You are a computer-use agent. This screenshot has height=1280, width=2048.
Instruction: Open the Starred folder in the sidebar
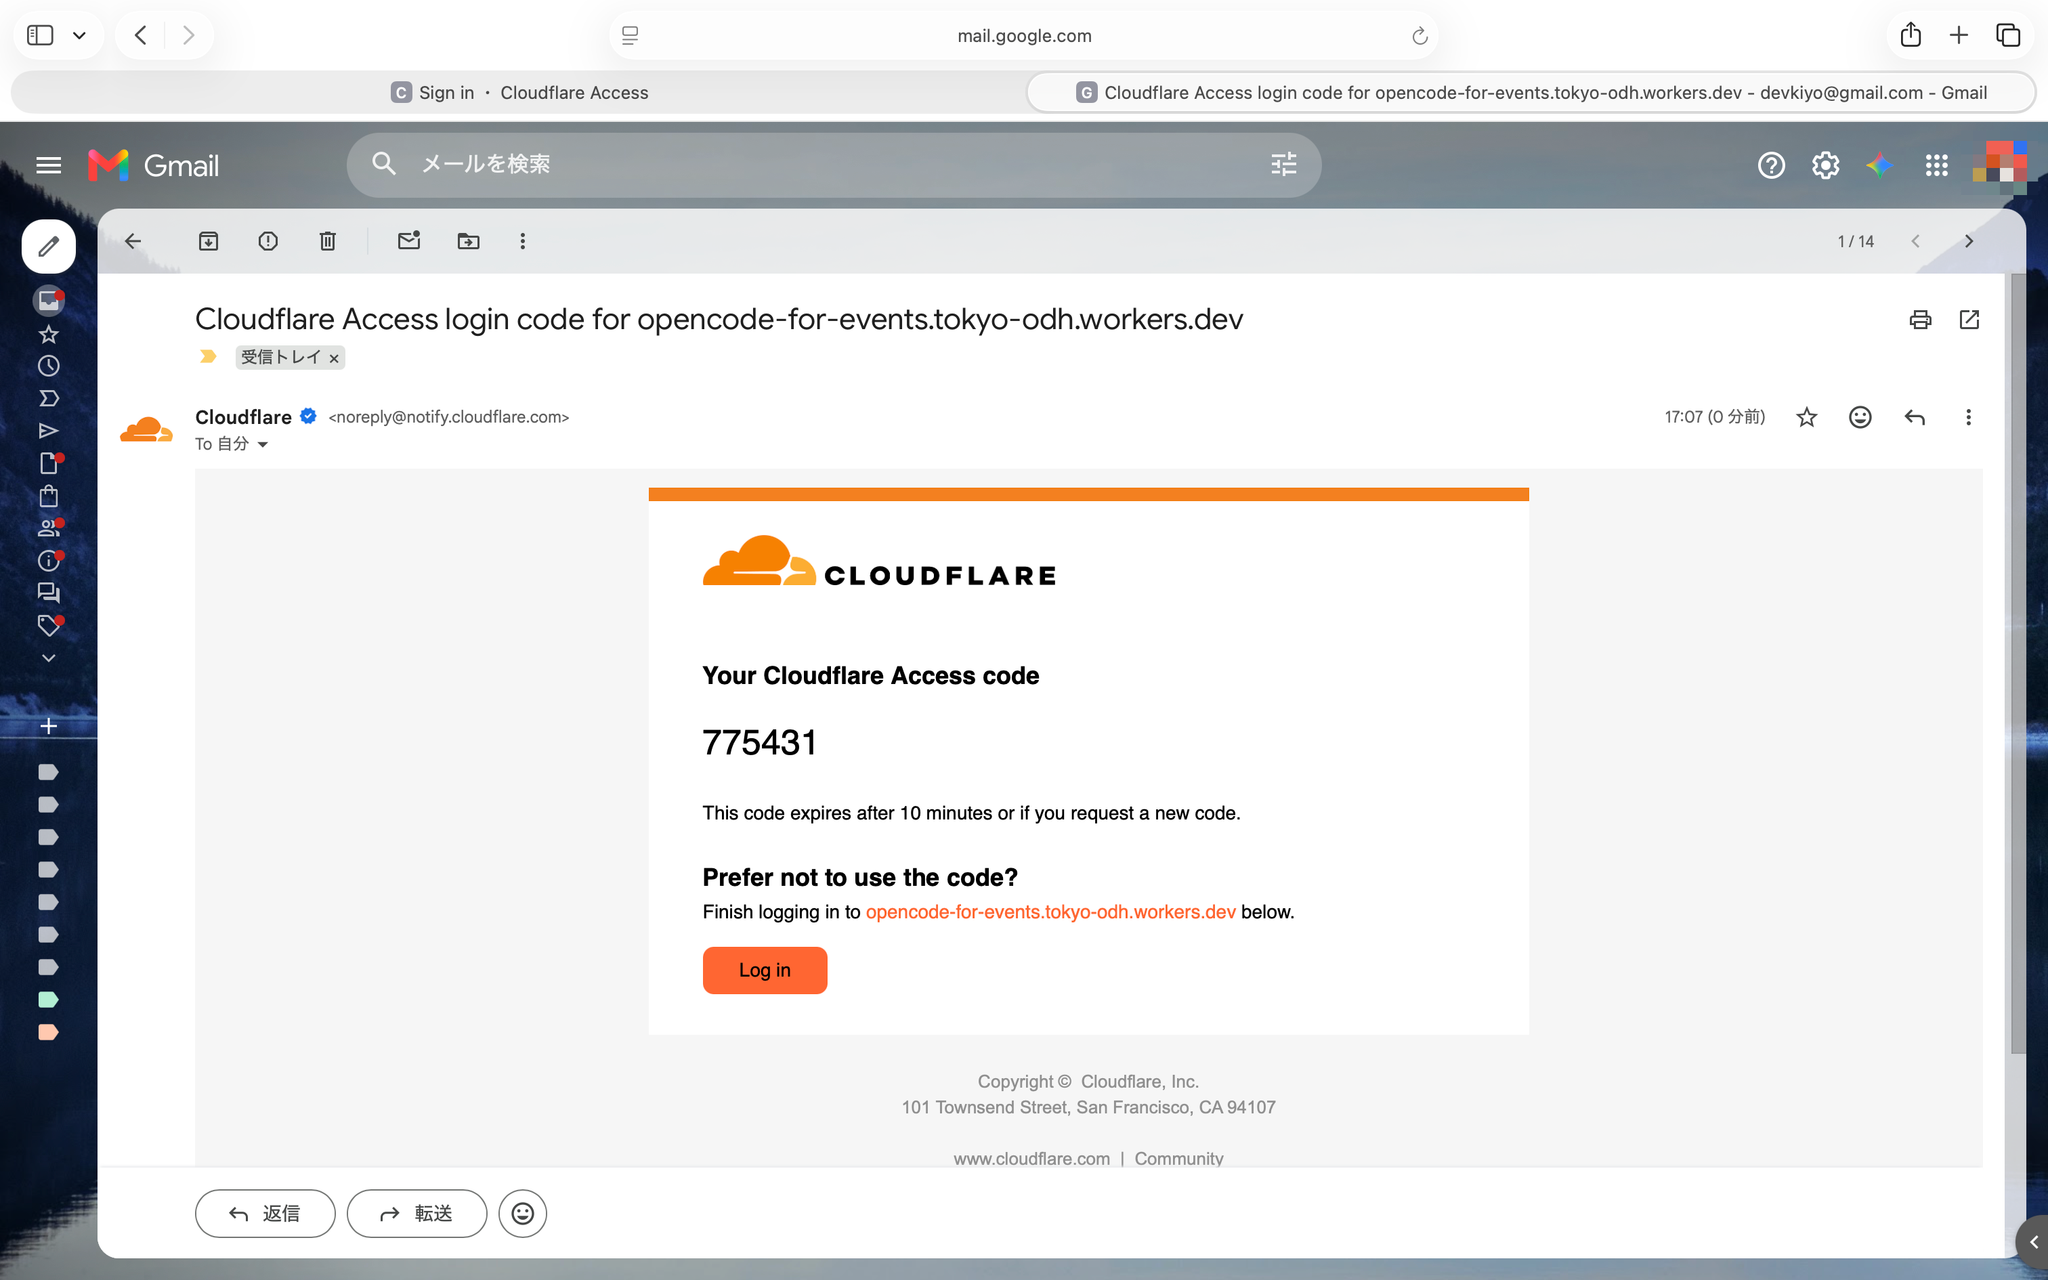[48, 334]
